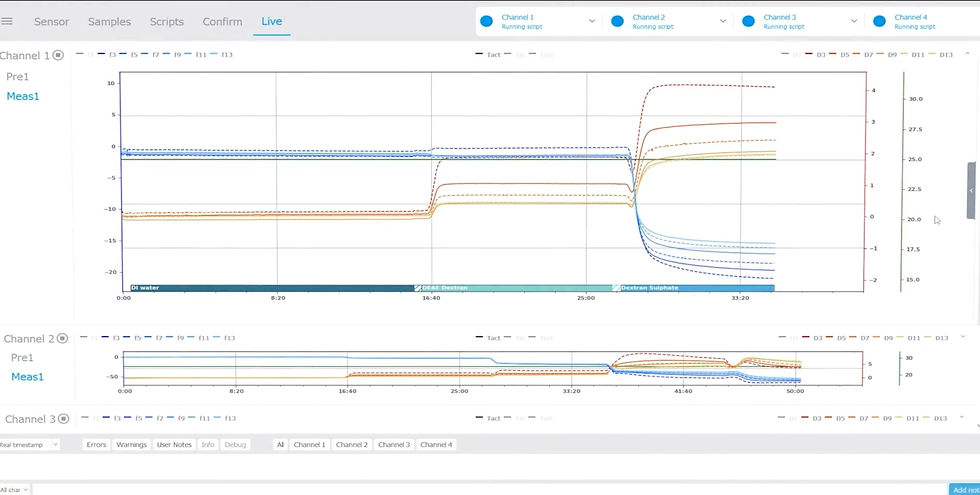This screenshot has width=980, height=495.
Task: Enable the Info log filter
Action: click(x=208, y=444)
